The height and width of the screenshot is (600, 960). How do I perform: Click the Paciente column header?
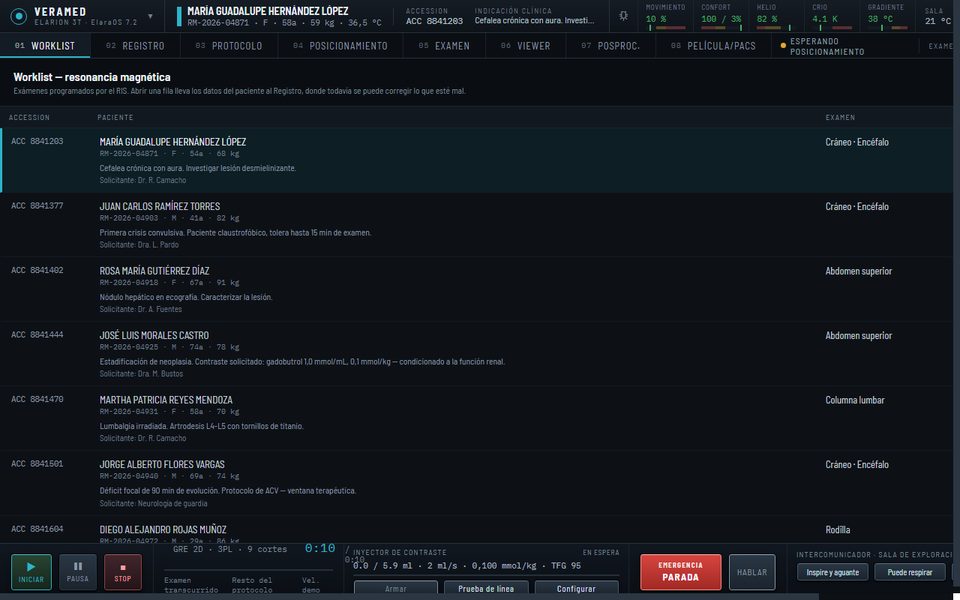click(x=115, y=117)
